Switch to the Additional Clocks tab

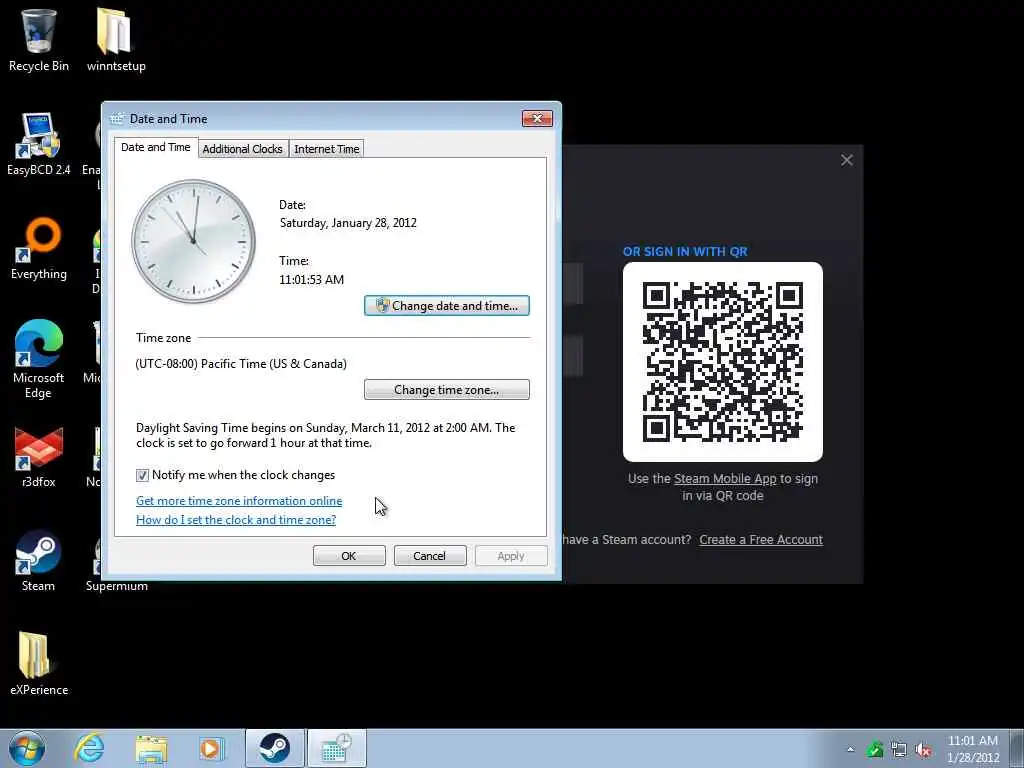[x=242, y=149]
